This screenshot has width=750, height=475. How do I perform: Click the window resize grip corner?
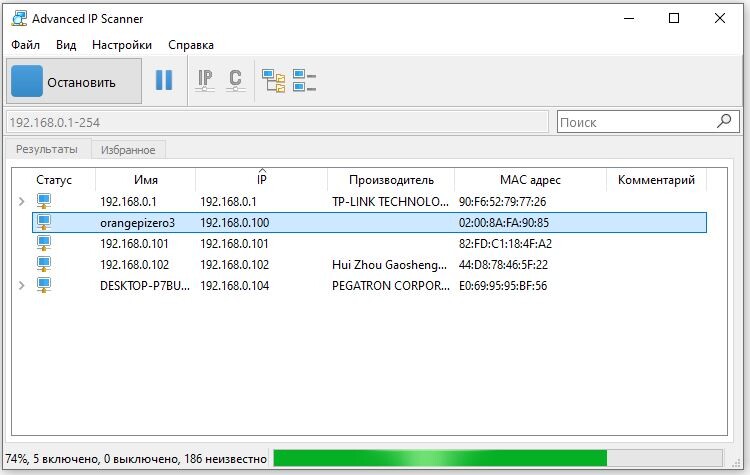737,463
